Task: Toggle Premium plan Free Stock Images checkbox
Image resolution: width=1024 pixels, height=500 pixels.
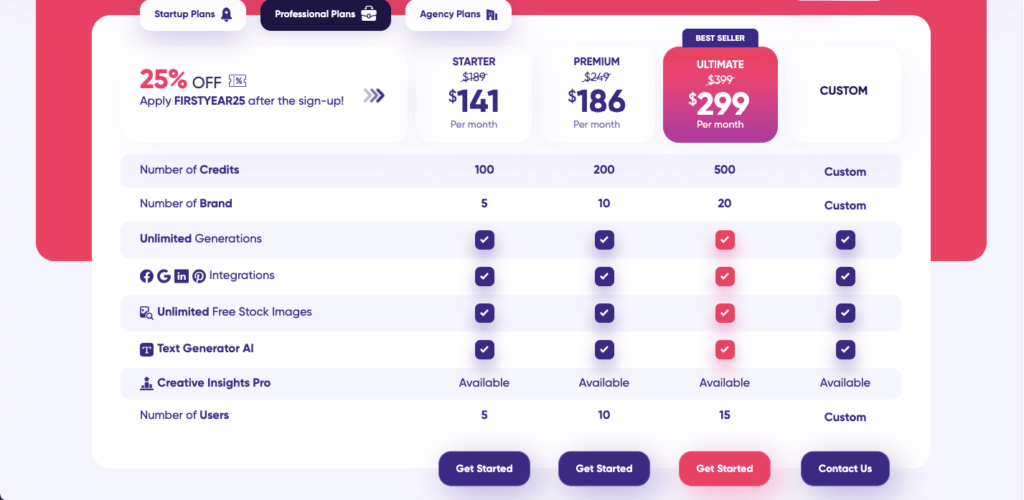Action: click(604, 313)
